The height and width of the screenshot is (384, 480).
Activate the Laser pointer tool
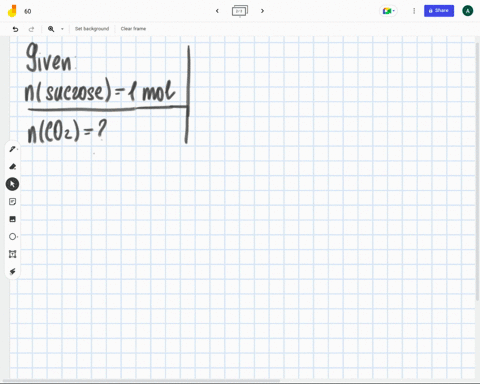(12, 271)
